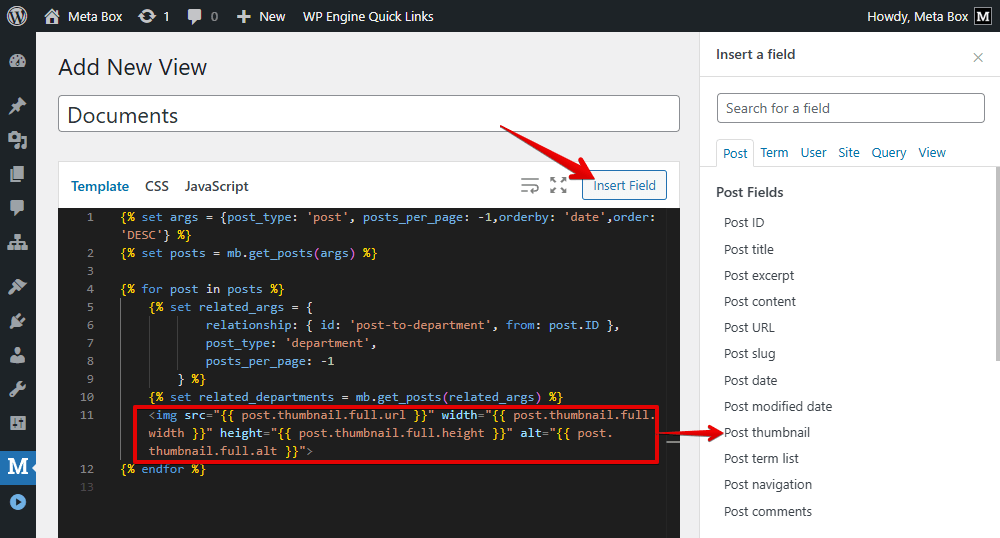Viewport: 1000px width, 538px height.
Task: Click the Insert Field button
Action: click(x=624, y=185)
